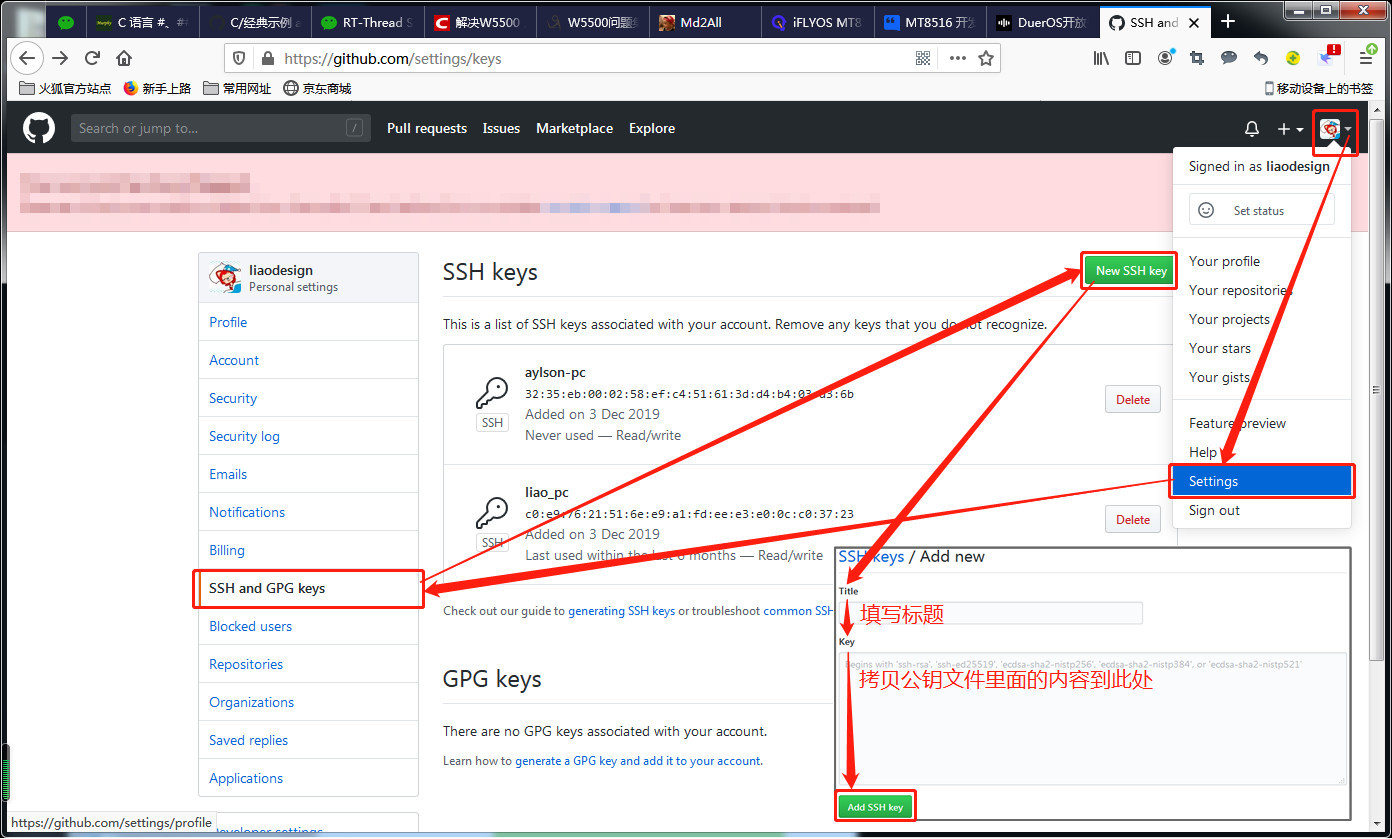
Task: Bookmark this page with star icon
Action: [x=986, y=58]
